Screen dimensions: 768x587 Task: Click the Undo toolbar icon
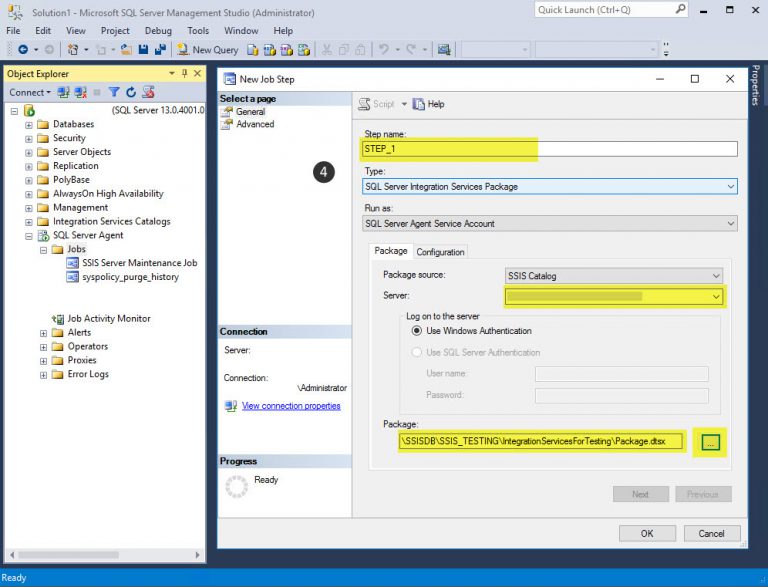(384, 49)
